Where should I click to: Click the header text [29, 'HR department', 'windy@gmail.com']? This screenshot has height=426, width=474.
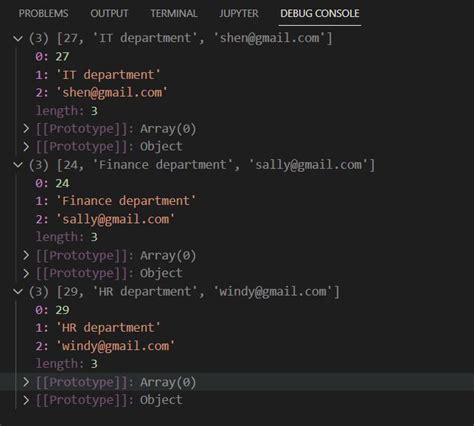click(198, 292)
